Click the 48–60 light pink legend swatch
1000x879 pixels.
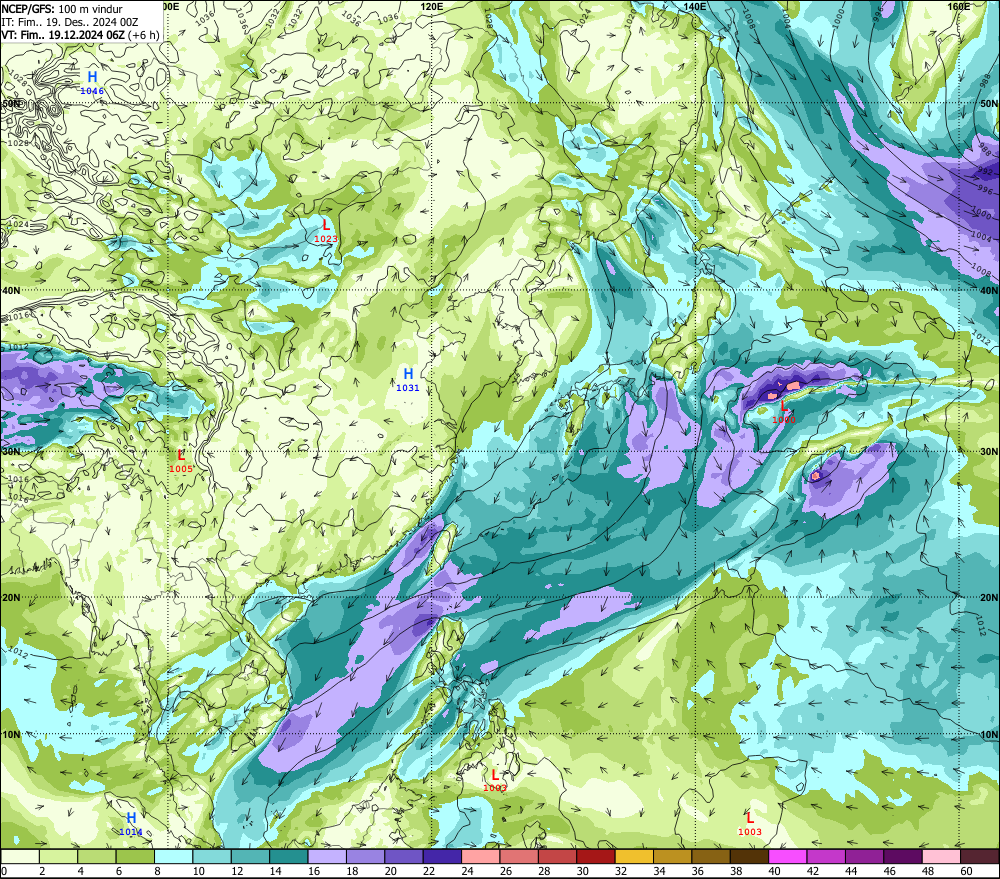tap(941, 856)
